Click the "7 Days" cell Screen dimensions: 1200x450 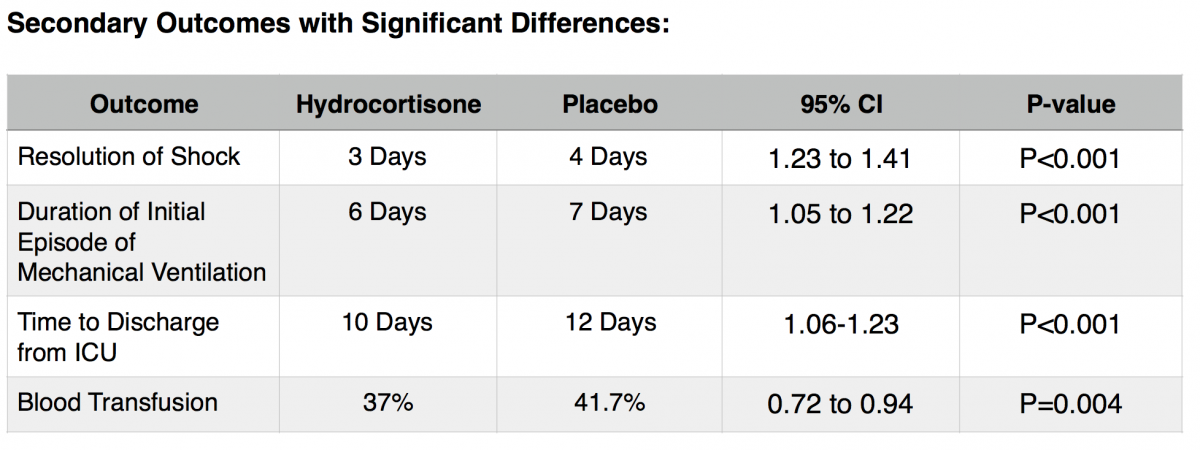(x=608, y=212)
